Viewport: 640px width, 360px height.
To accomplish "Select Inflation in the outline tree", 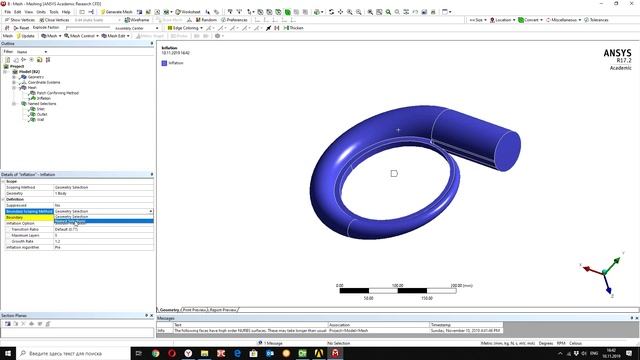I will click(44, 98).
